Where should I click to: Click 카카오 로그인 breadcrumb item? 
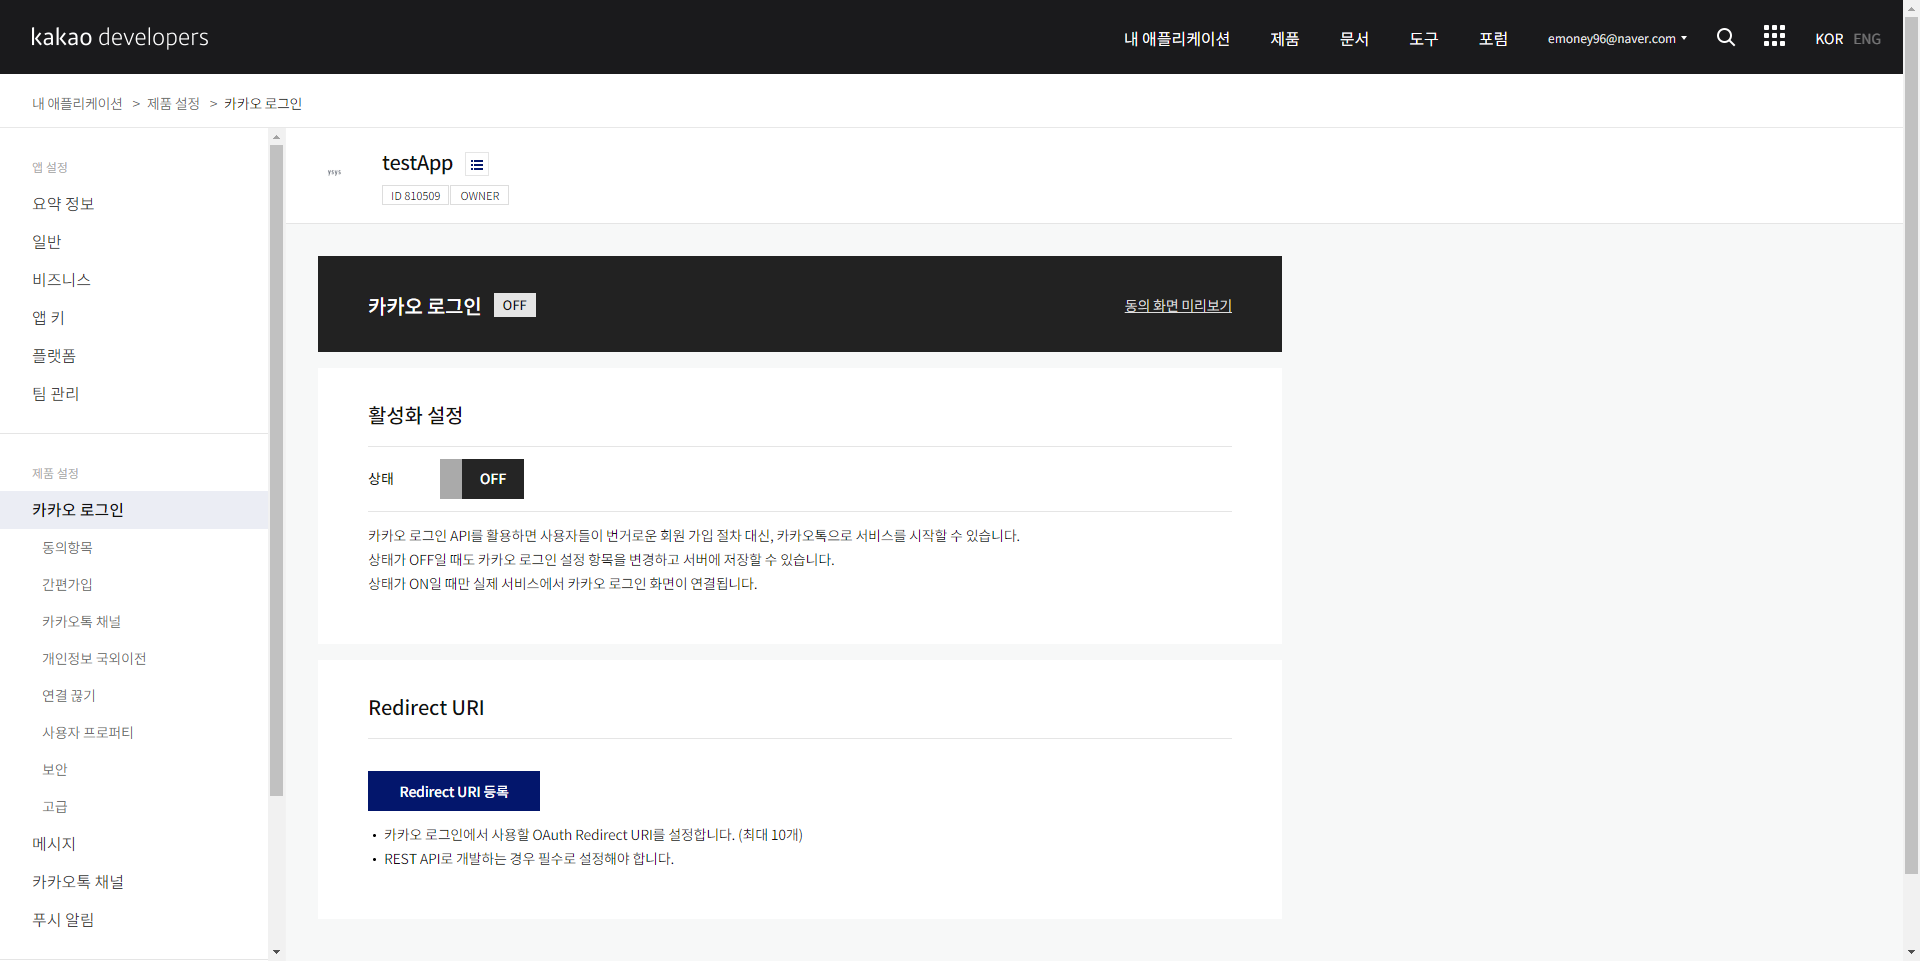263,103
